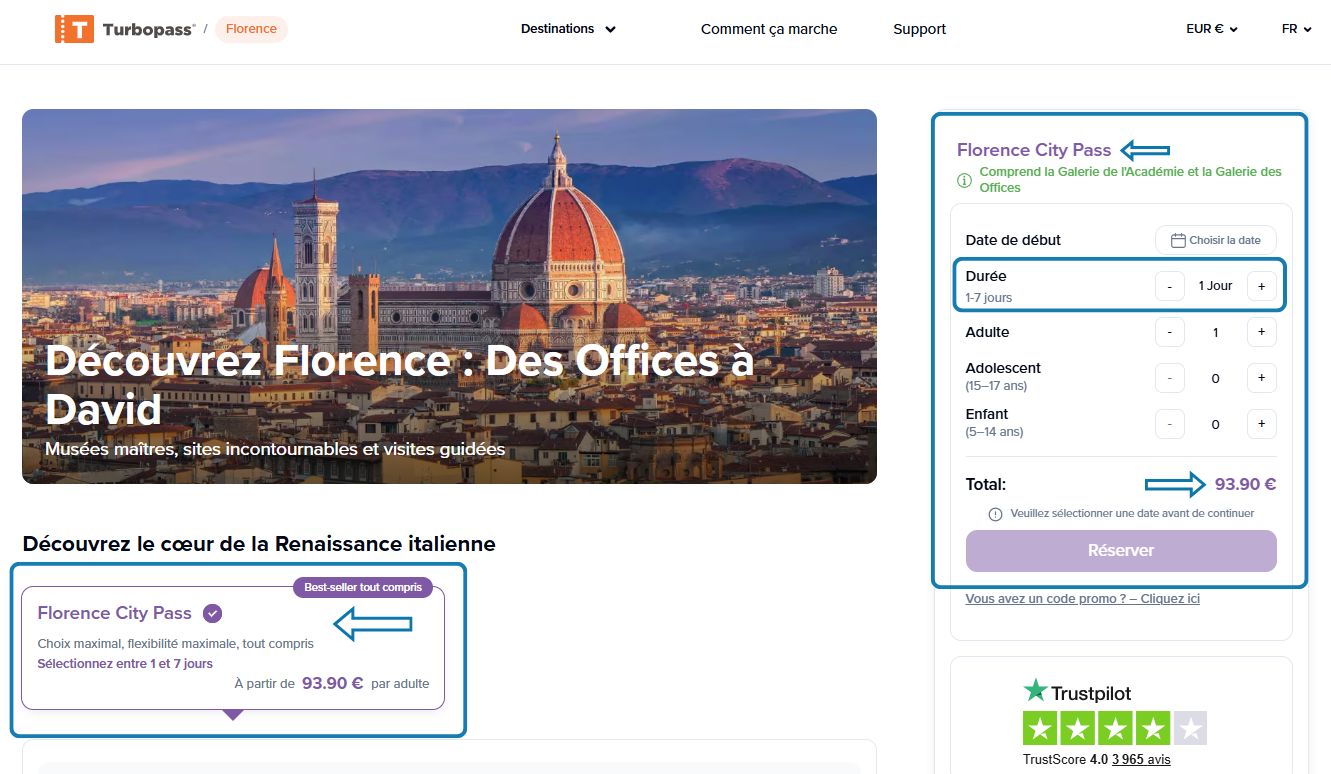
Task: Increase Durée with the plus button
Action: [1262, 286]
